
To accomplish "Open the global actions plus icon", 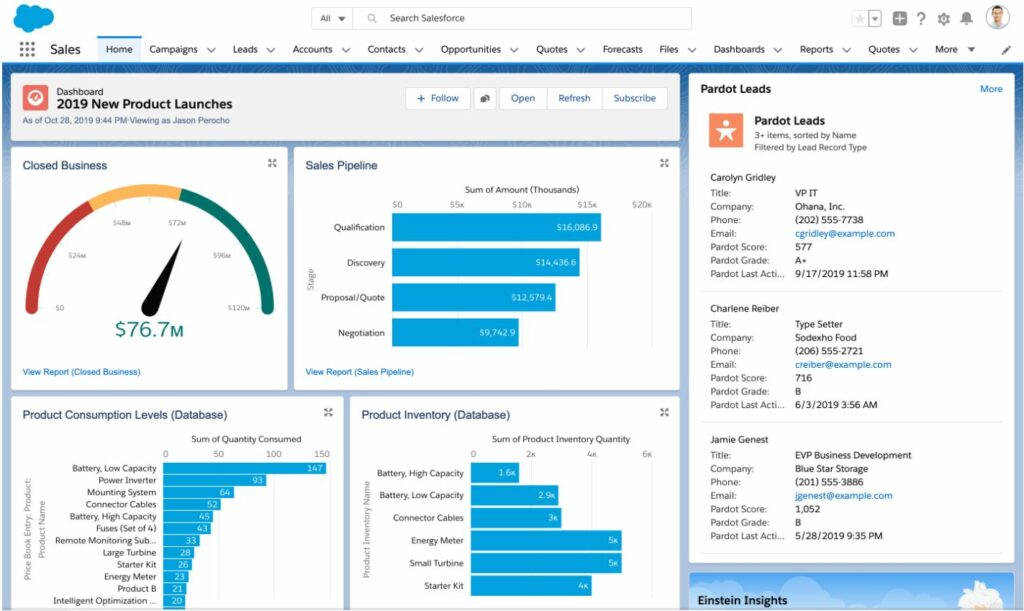I will tap(899, 18).
